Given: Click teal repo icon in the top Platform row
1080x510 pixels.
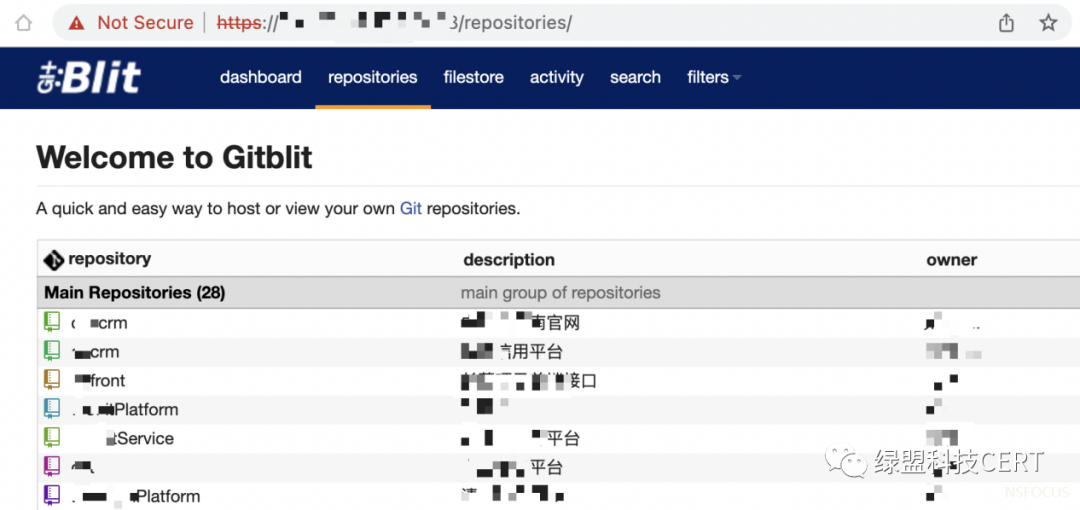Looking at the screenshot, I should [52, 409].
